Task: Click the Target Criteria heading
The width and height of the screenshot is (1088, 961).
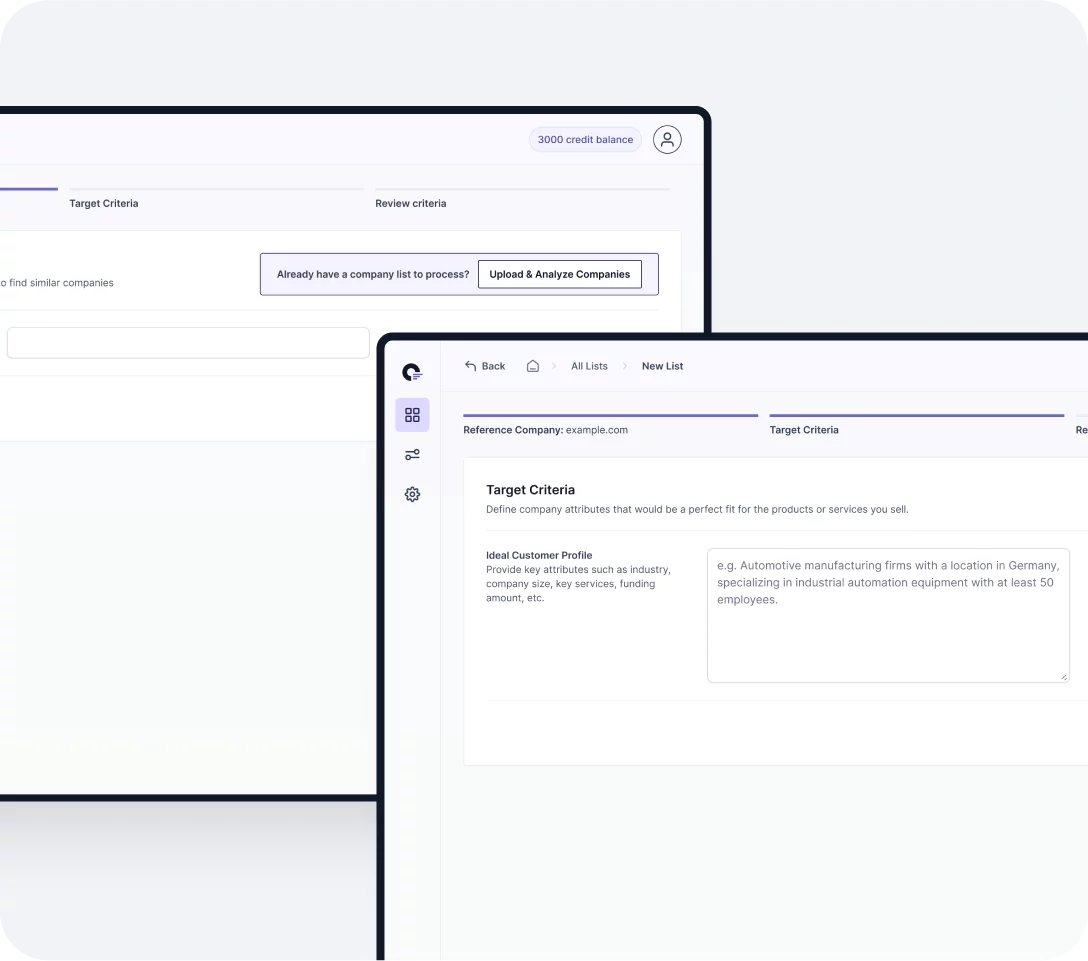Action: 530,490
